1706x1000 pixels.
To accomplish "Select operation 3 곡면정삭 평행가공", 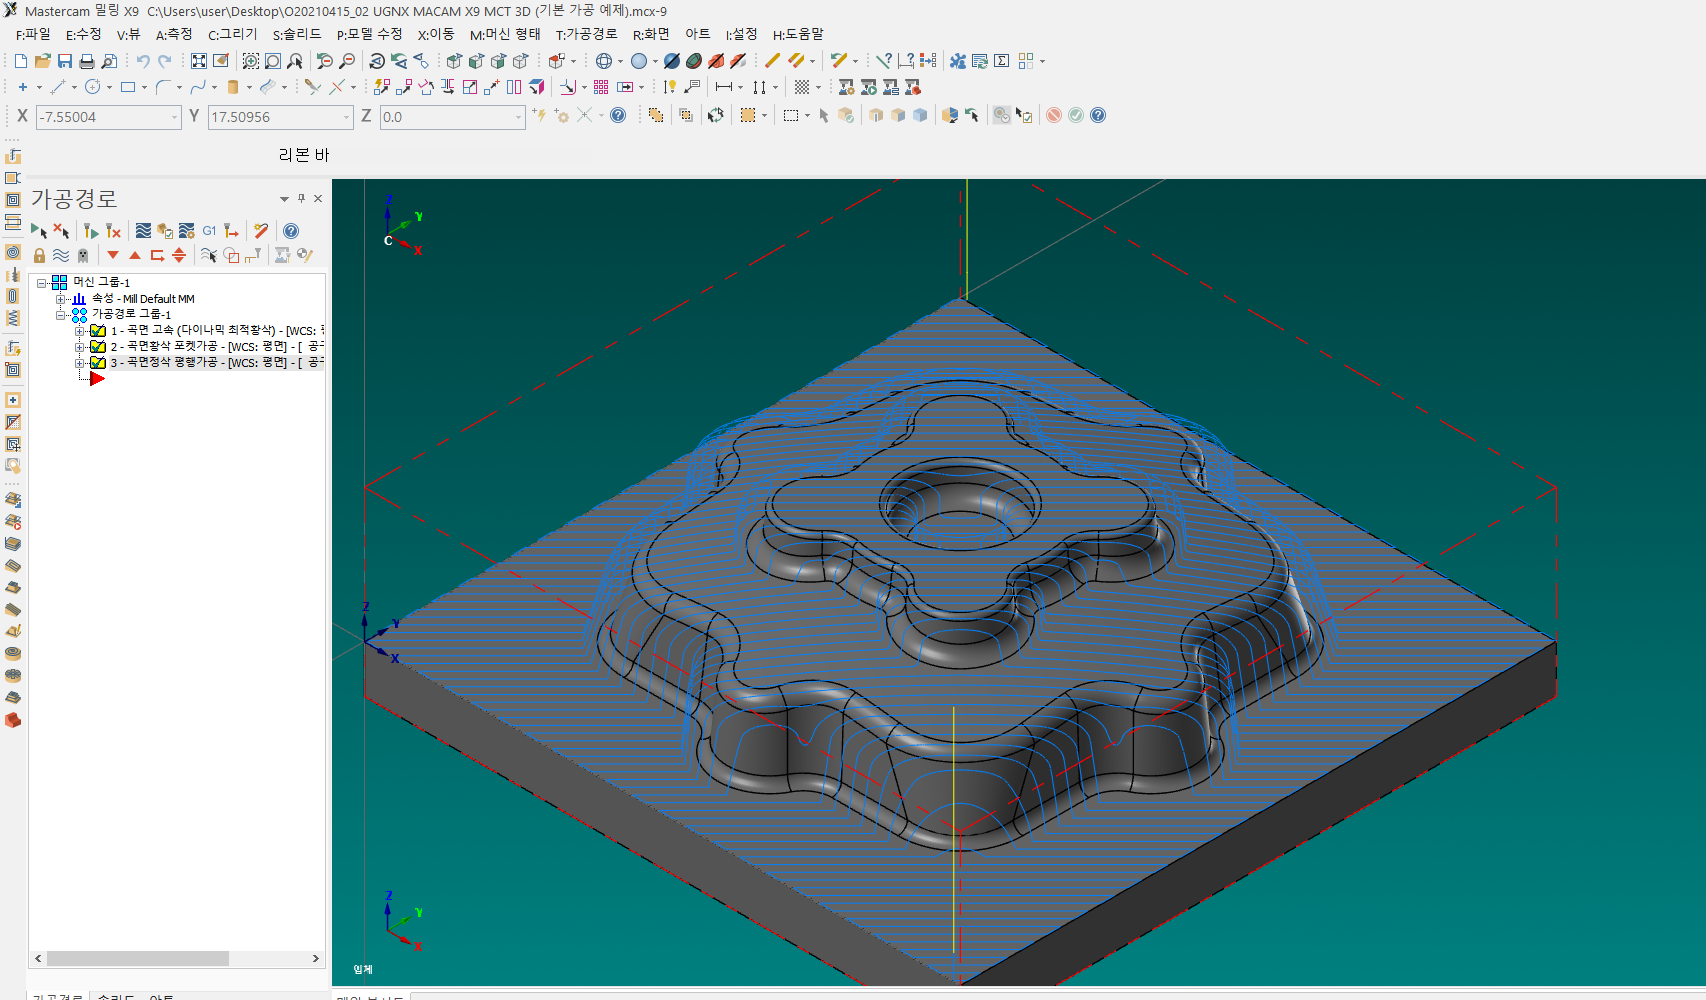I will [217, 363].
